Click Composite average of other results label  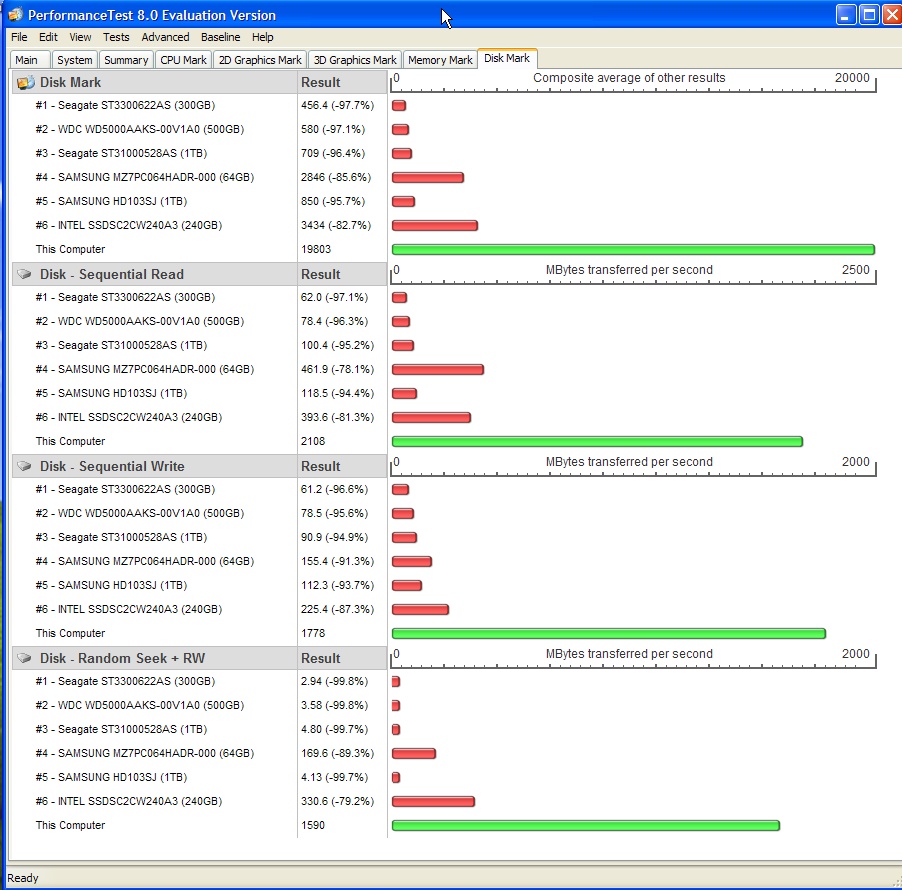click(x=629, y=78)
